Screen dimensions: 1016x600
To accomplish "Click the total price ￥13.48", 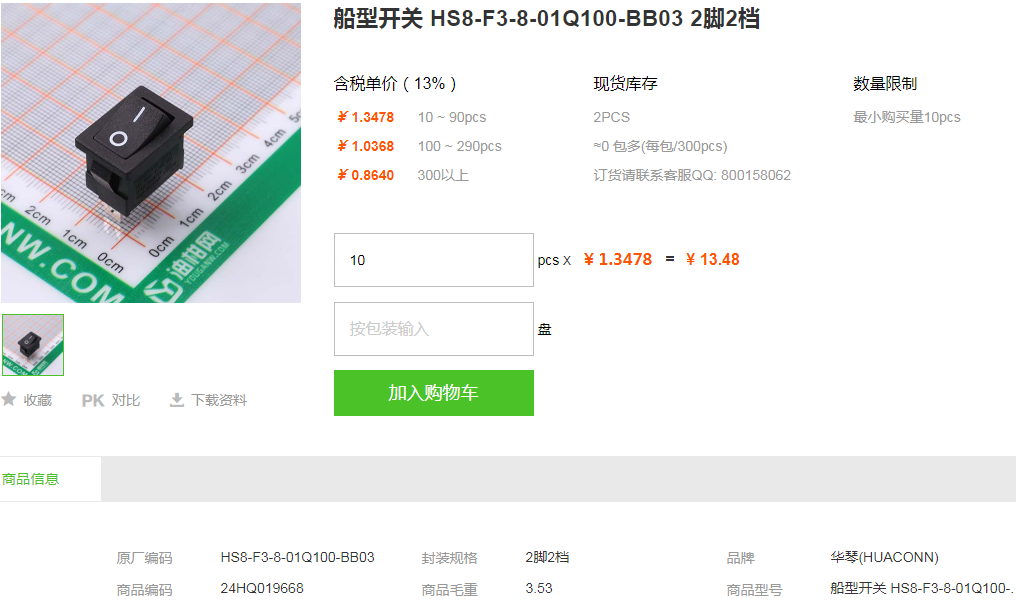I will click(x=712, y=260).
